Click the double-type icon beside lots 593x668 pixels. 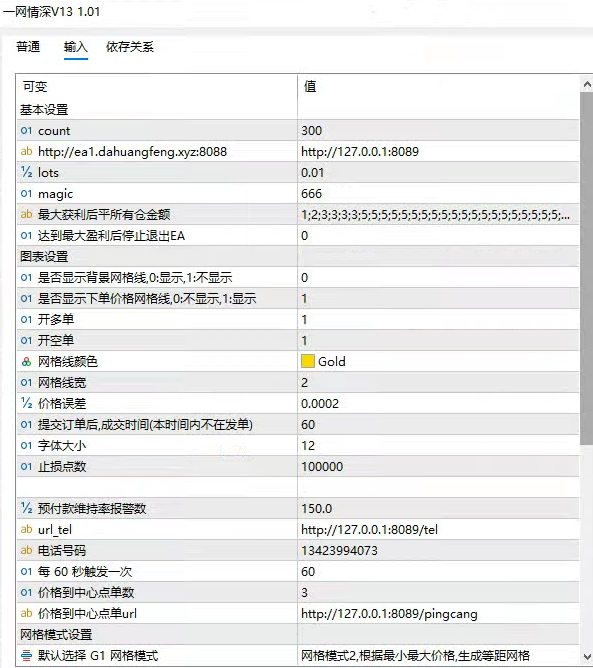tap(26, 173)
